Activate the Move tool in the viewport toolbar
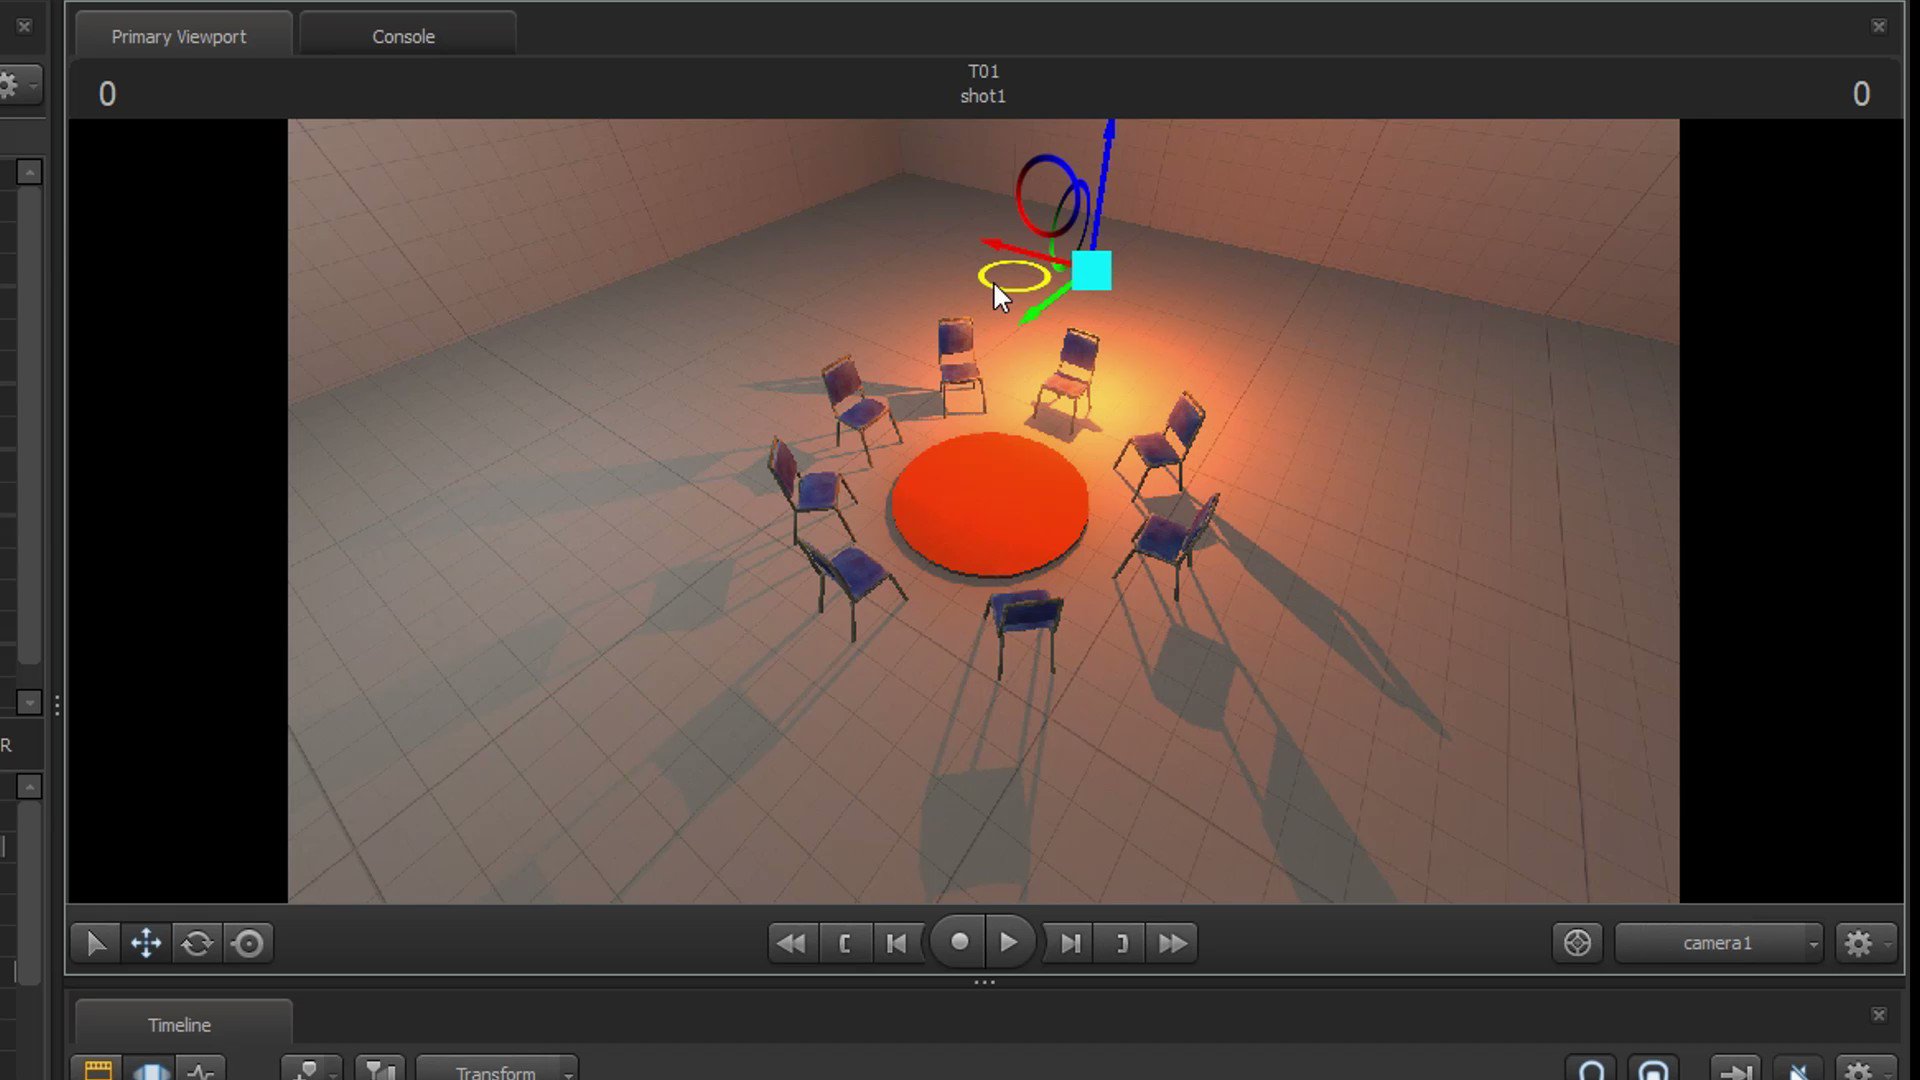1920x1080 pixels. tap(146, 942)
